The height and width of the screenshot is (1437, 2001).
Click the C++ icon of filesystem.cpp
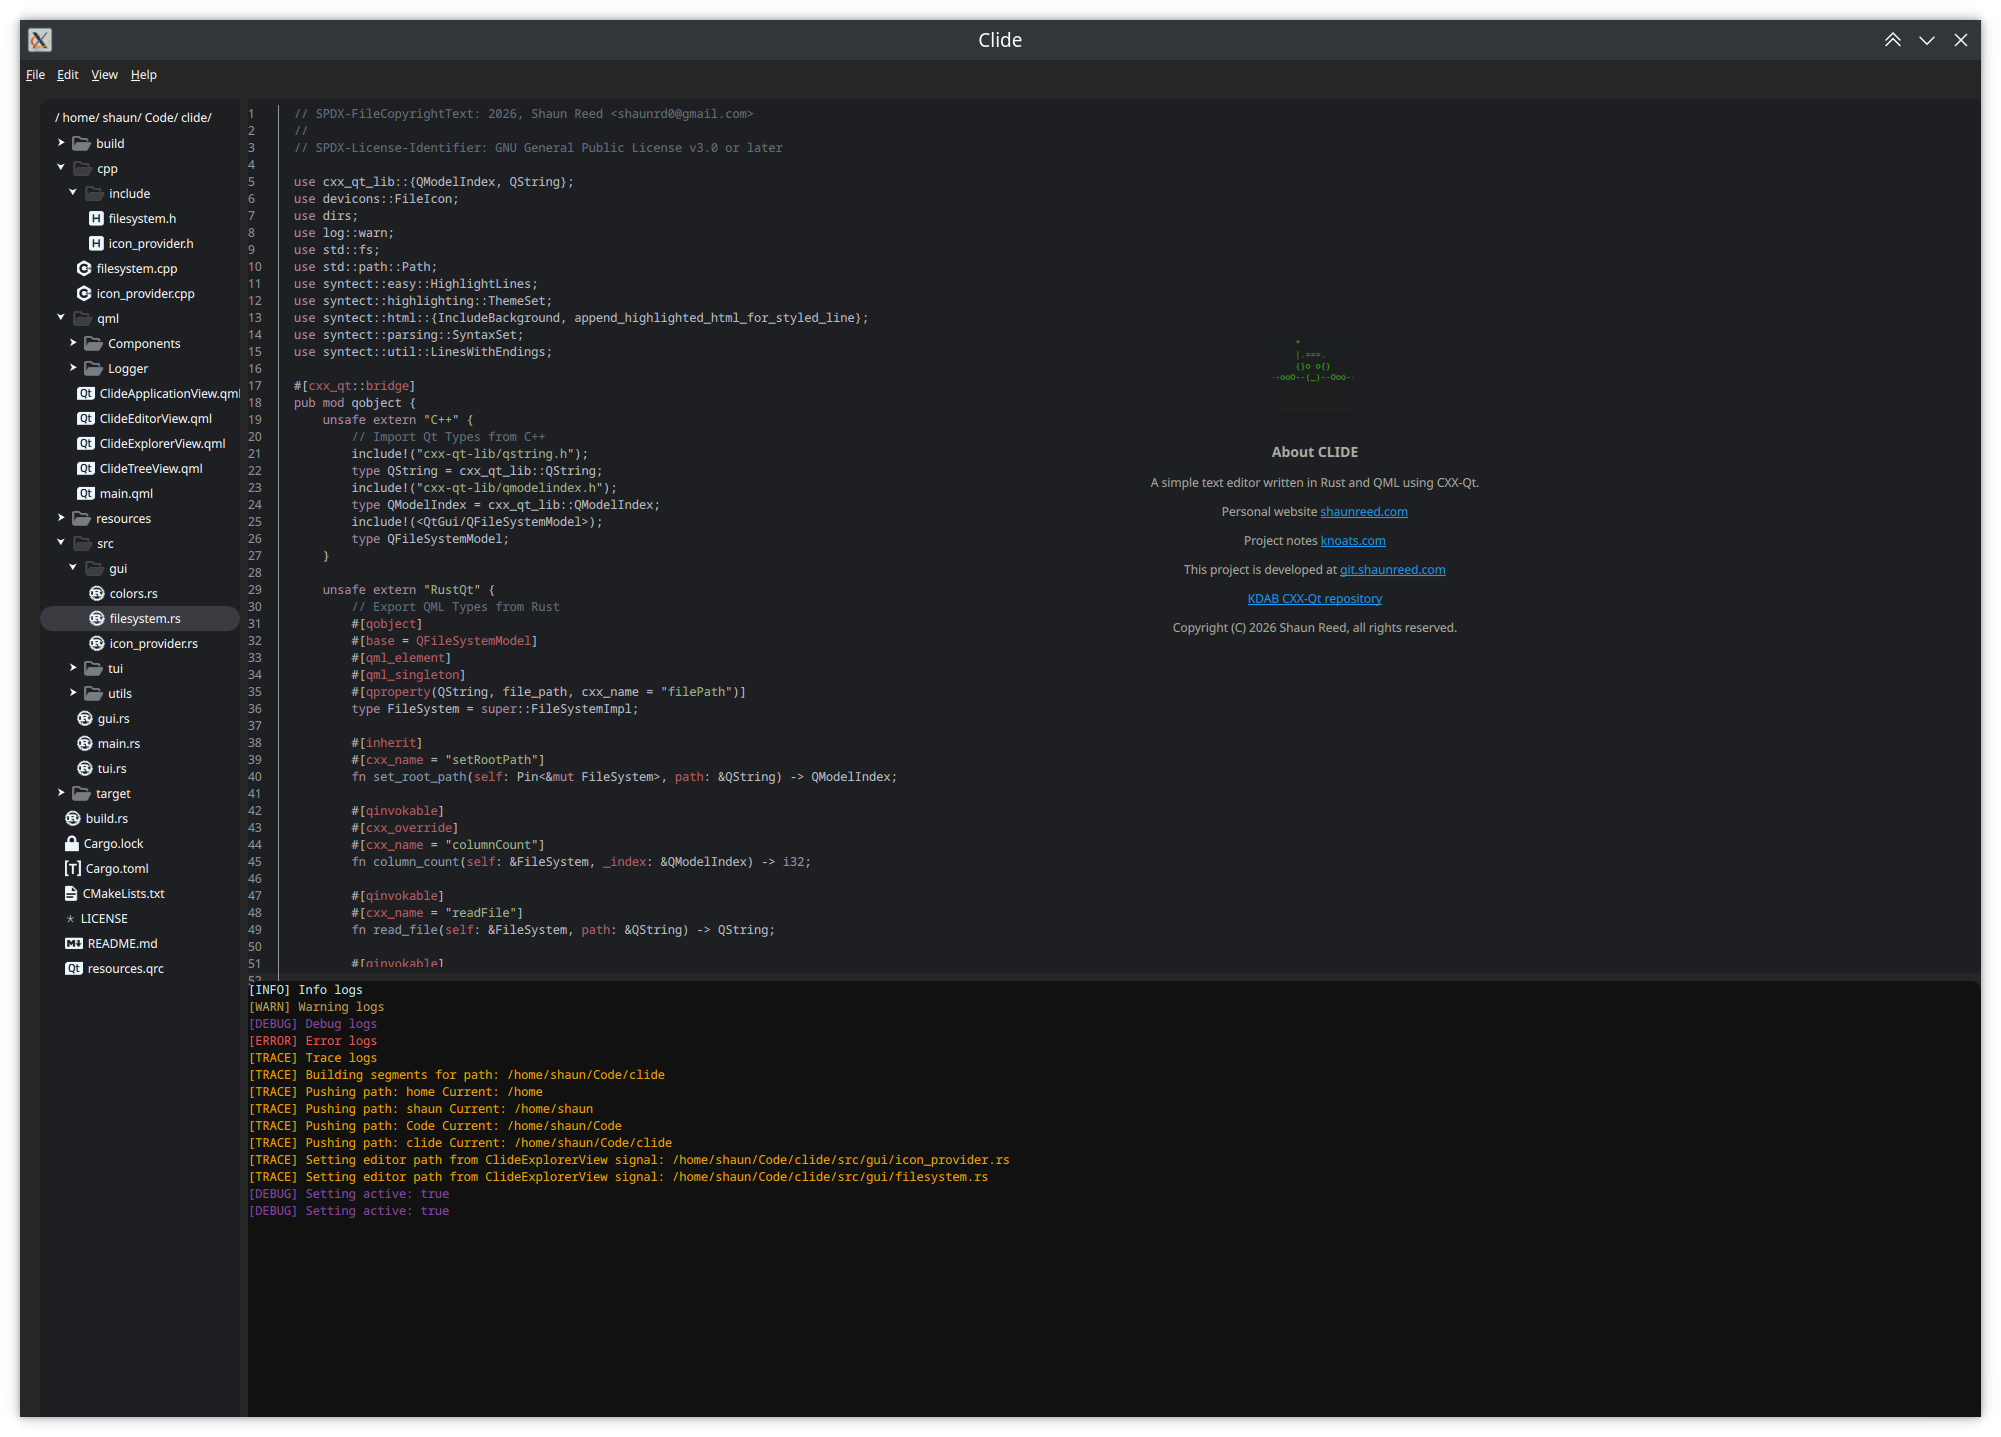tap(85, 269)
